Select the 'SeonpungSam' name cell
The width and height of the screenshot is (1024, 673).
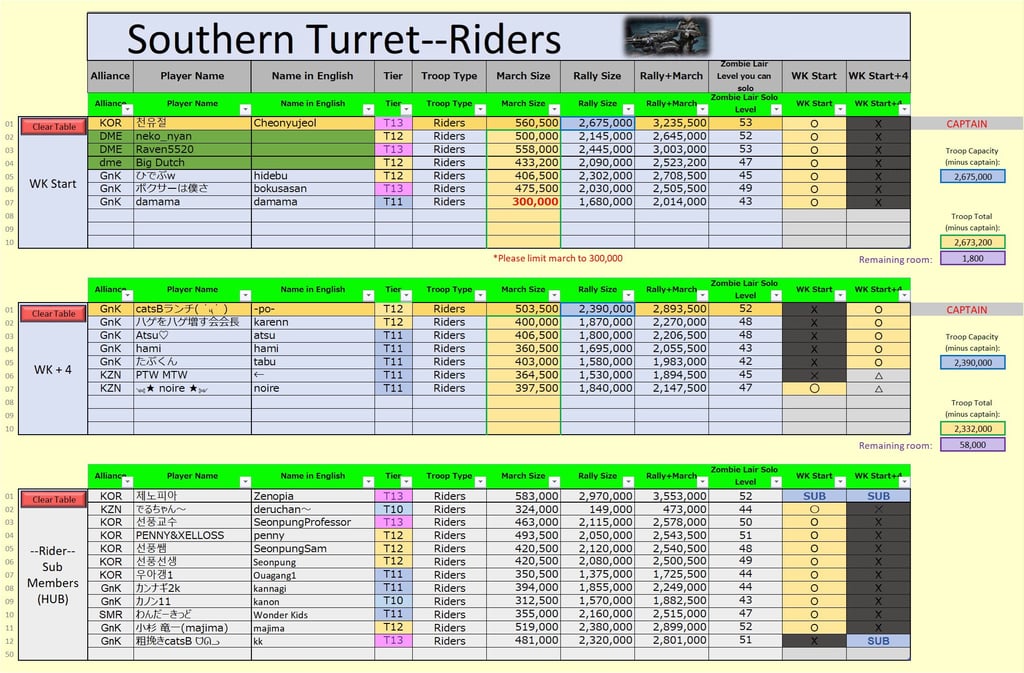313,548
